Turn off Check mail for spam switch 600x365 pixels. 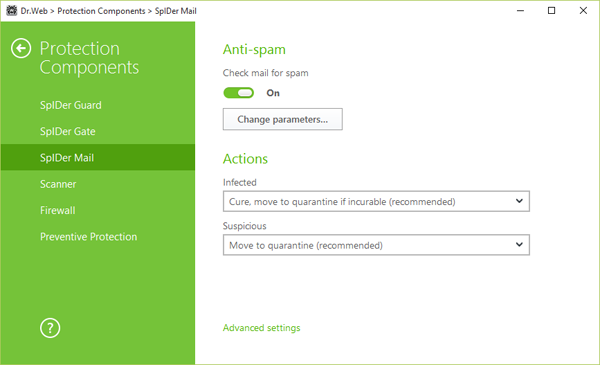click(238, 93)
